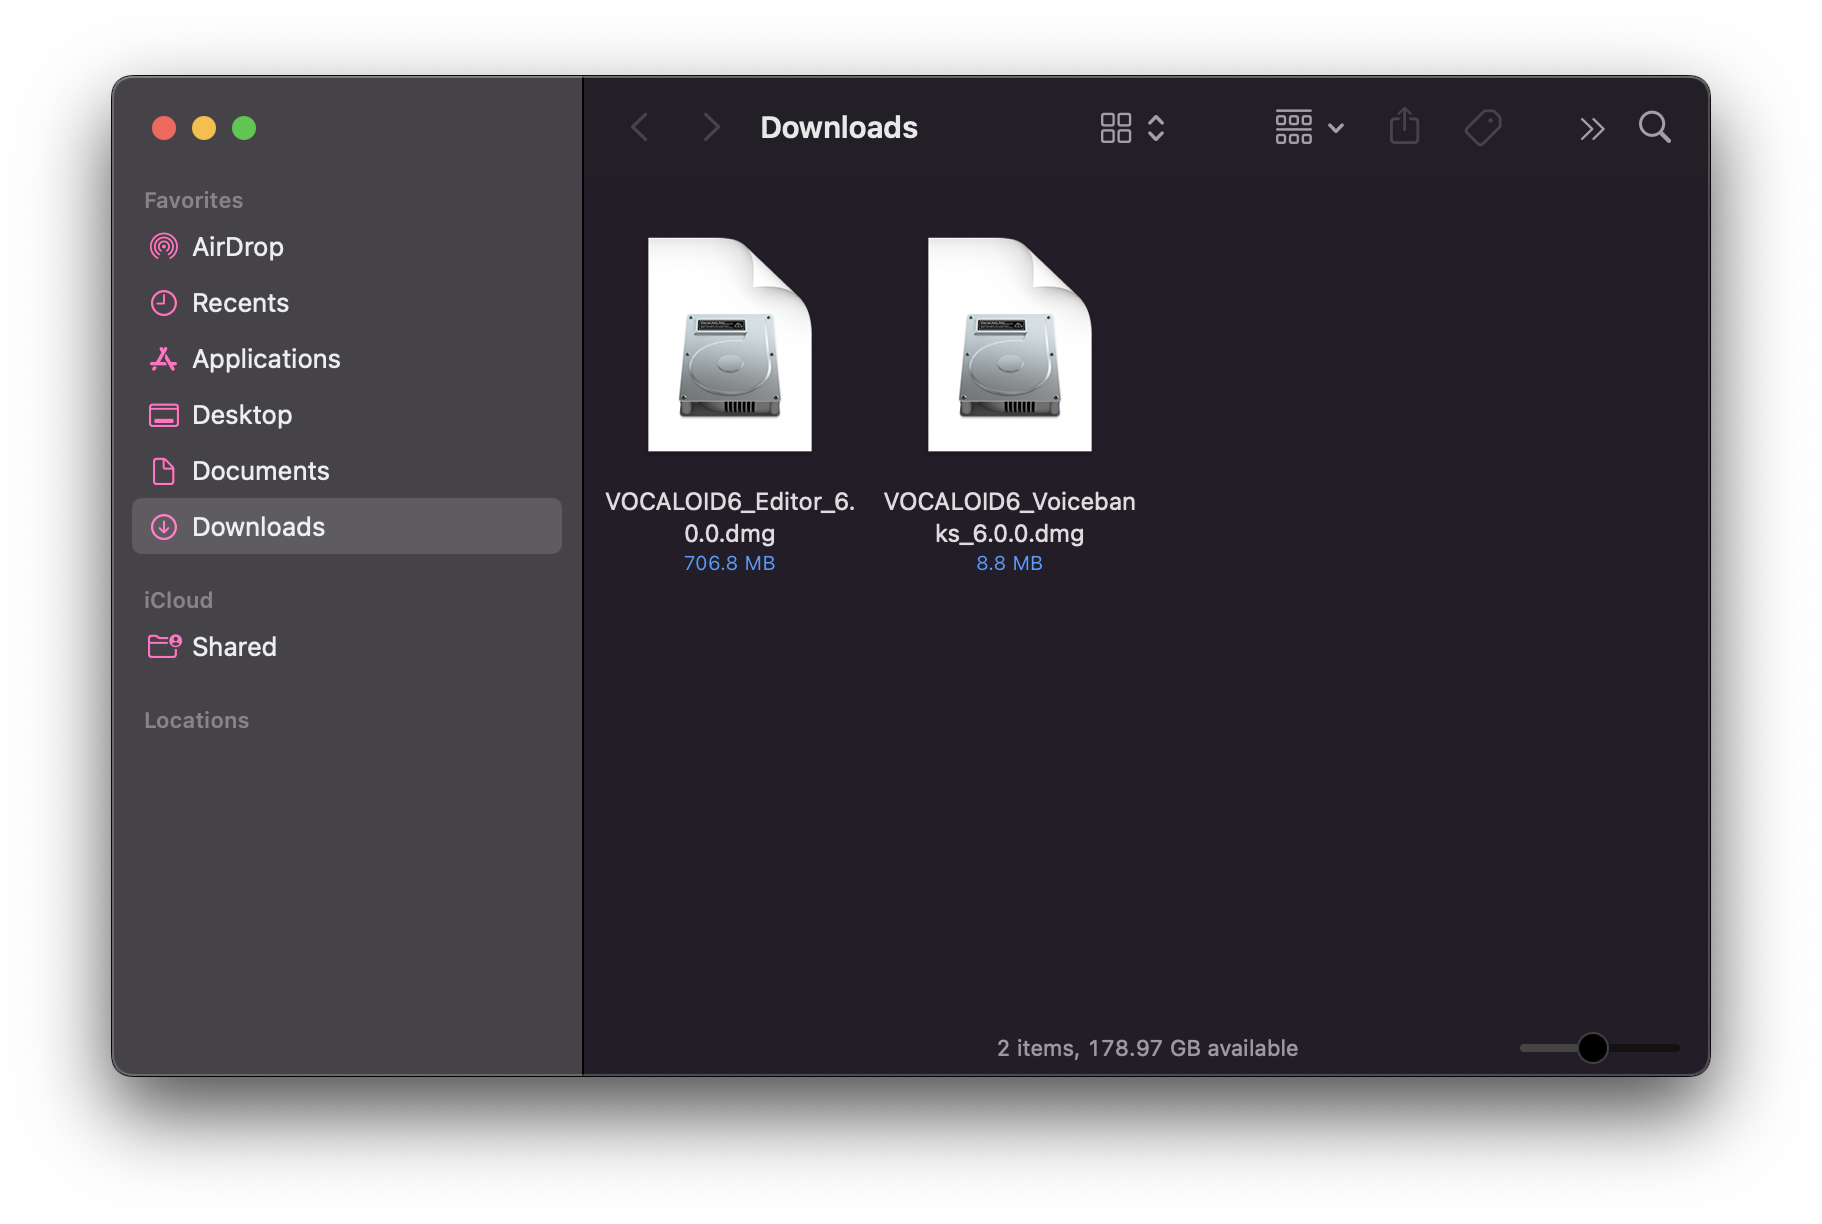
Task: Select Downloads in the sidebar
Action: point(346,527)
